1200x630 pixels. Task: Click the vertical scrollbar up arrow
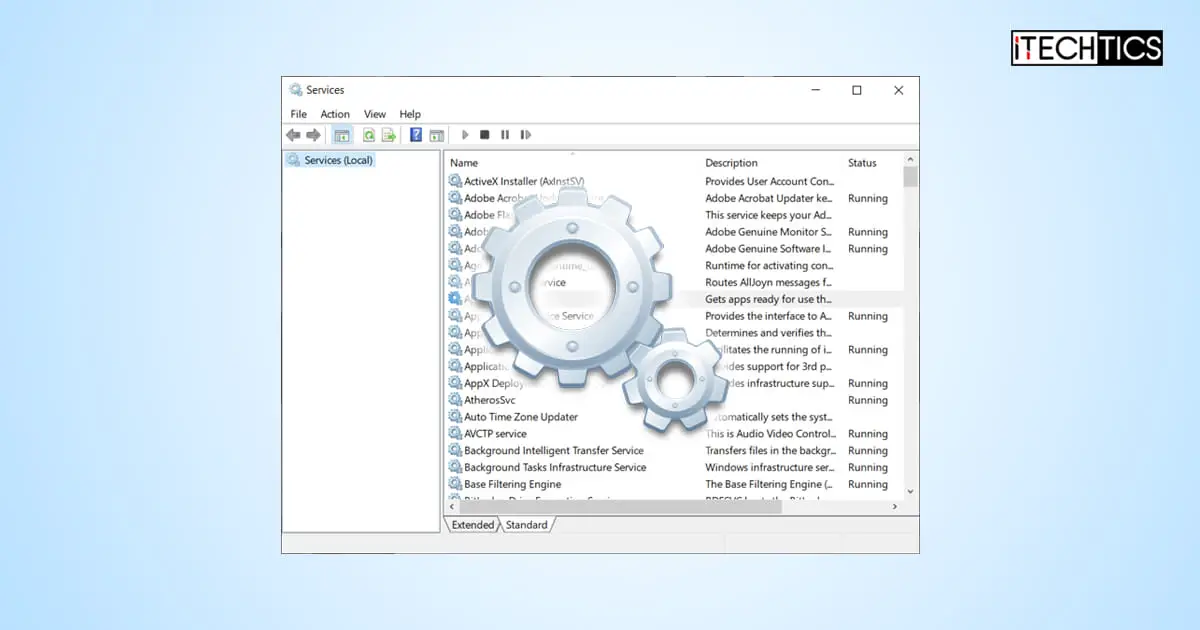[910, 159]
